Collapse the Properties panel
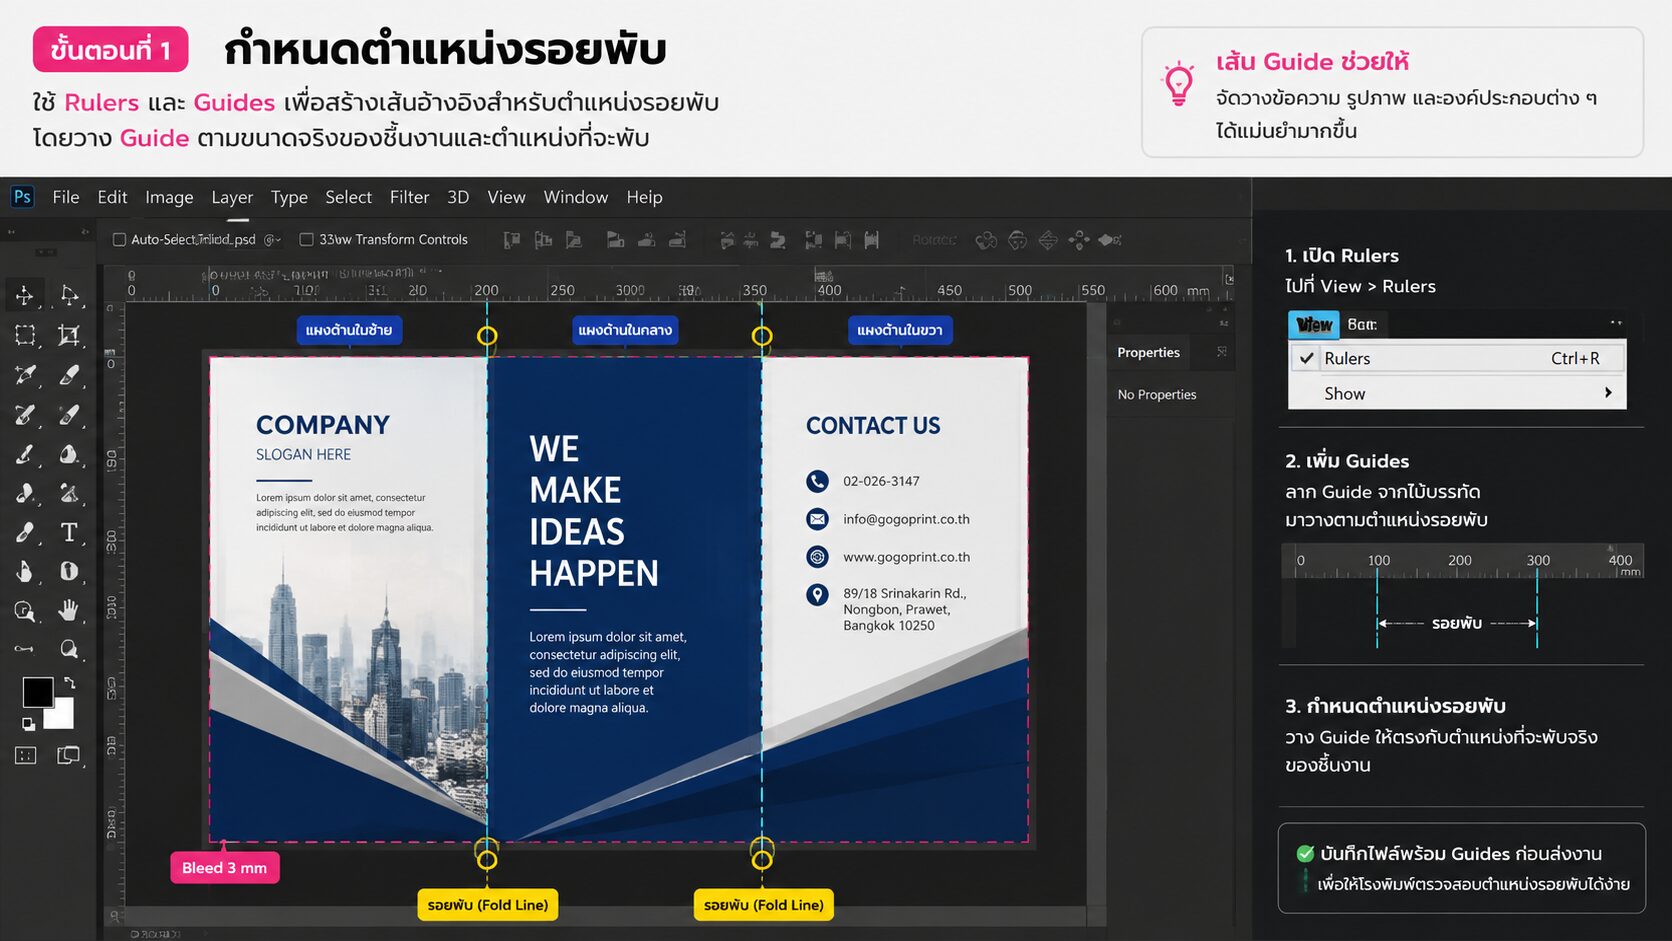 coord(1222,352)
